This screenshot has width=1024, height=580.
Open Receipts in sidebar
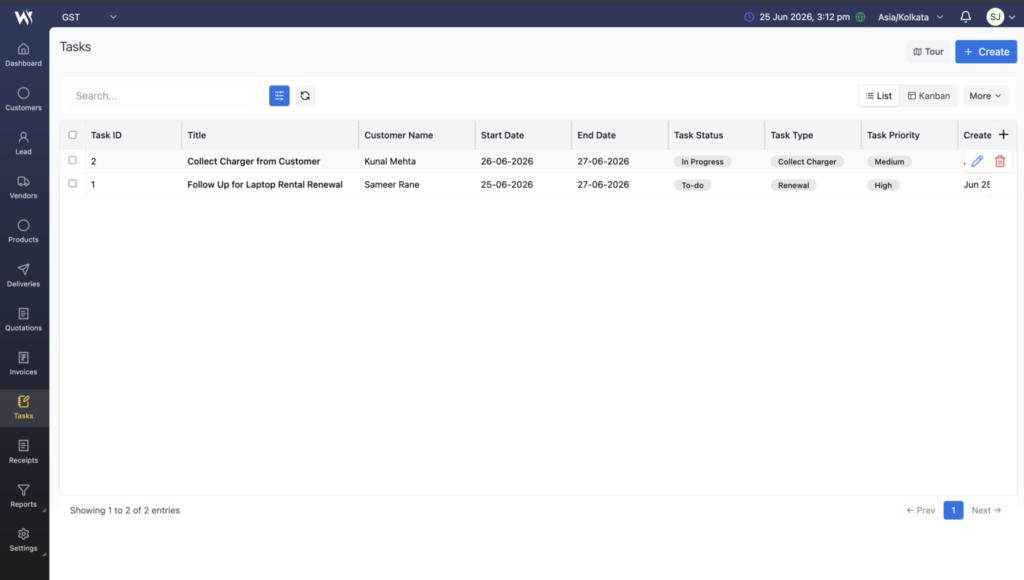[24, 452]
